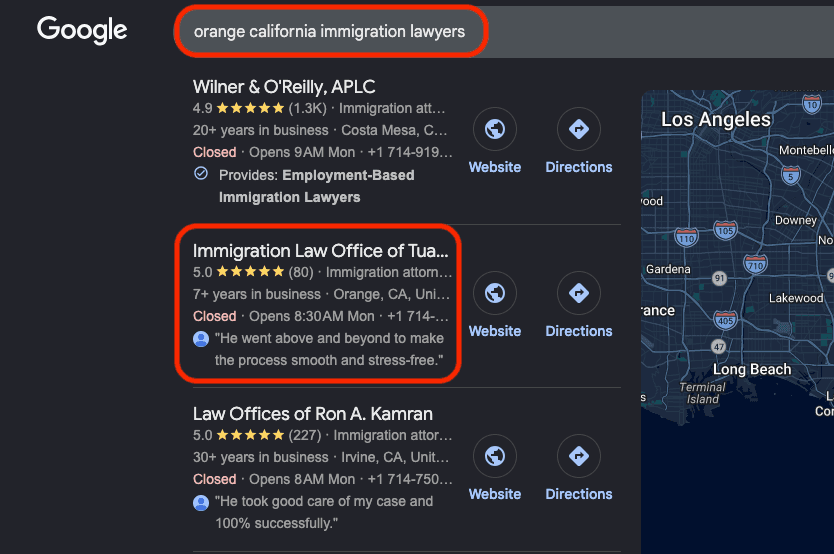
Task: Click the Lakewood label on the map
Action: tap(796, 298)
